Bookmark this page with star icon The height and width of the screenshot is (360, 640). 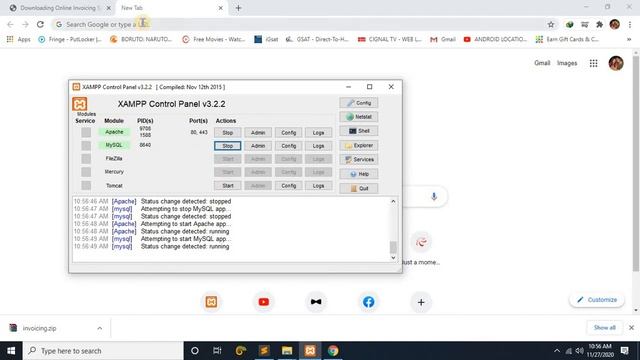(x=551, y=24)
